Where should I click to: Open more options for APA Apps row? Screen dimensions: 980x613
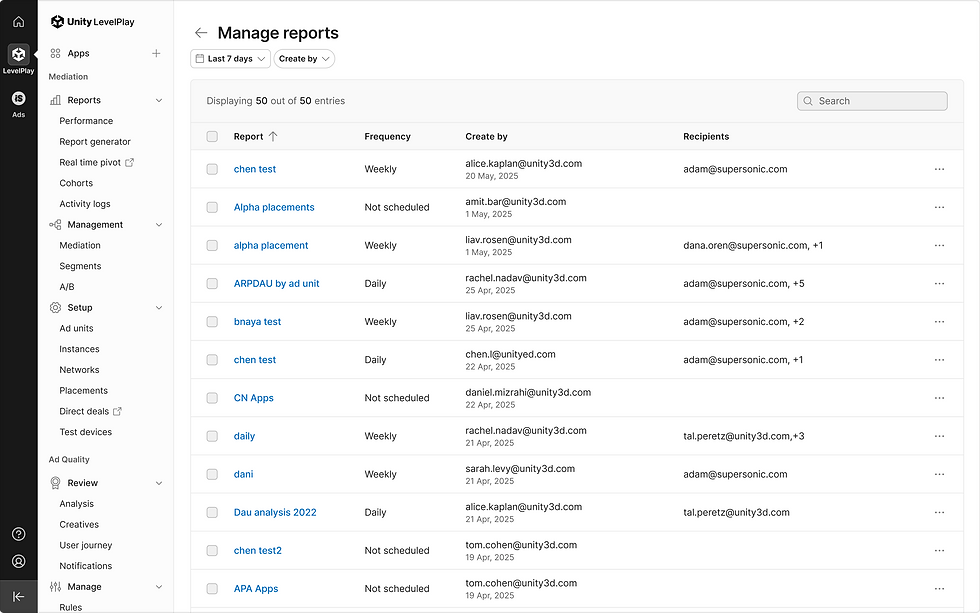(939, 589)
